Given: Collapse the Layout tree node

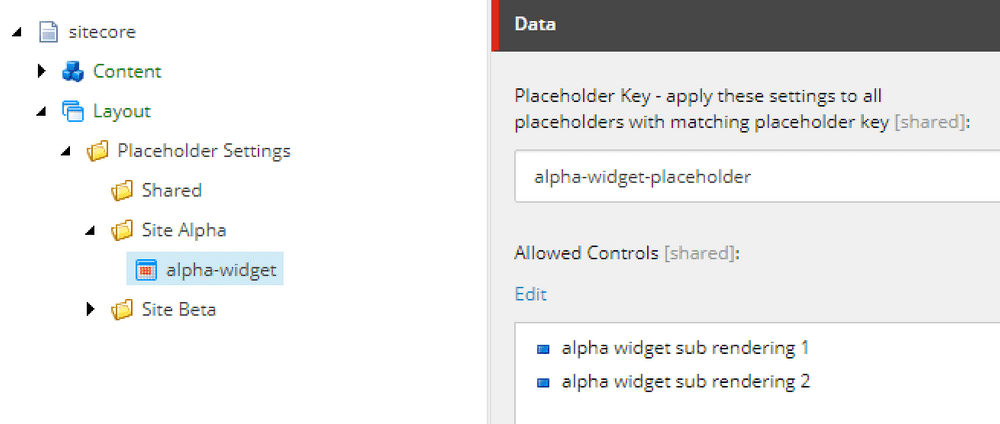Looking at the screenshot, I should pos(43,112).
